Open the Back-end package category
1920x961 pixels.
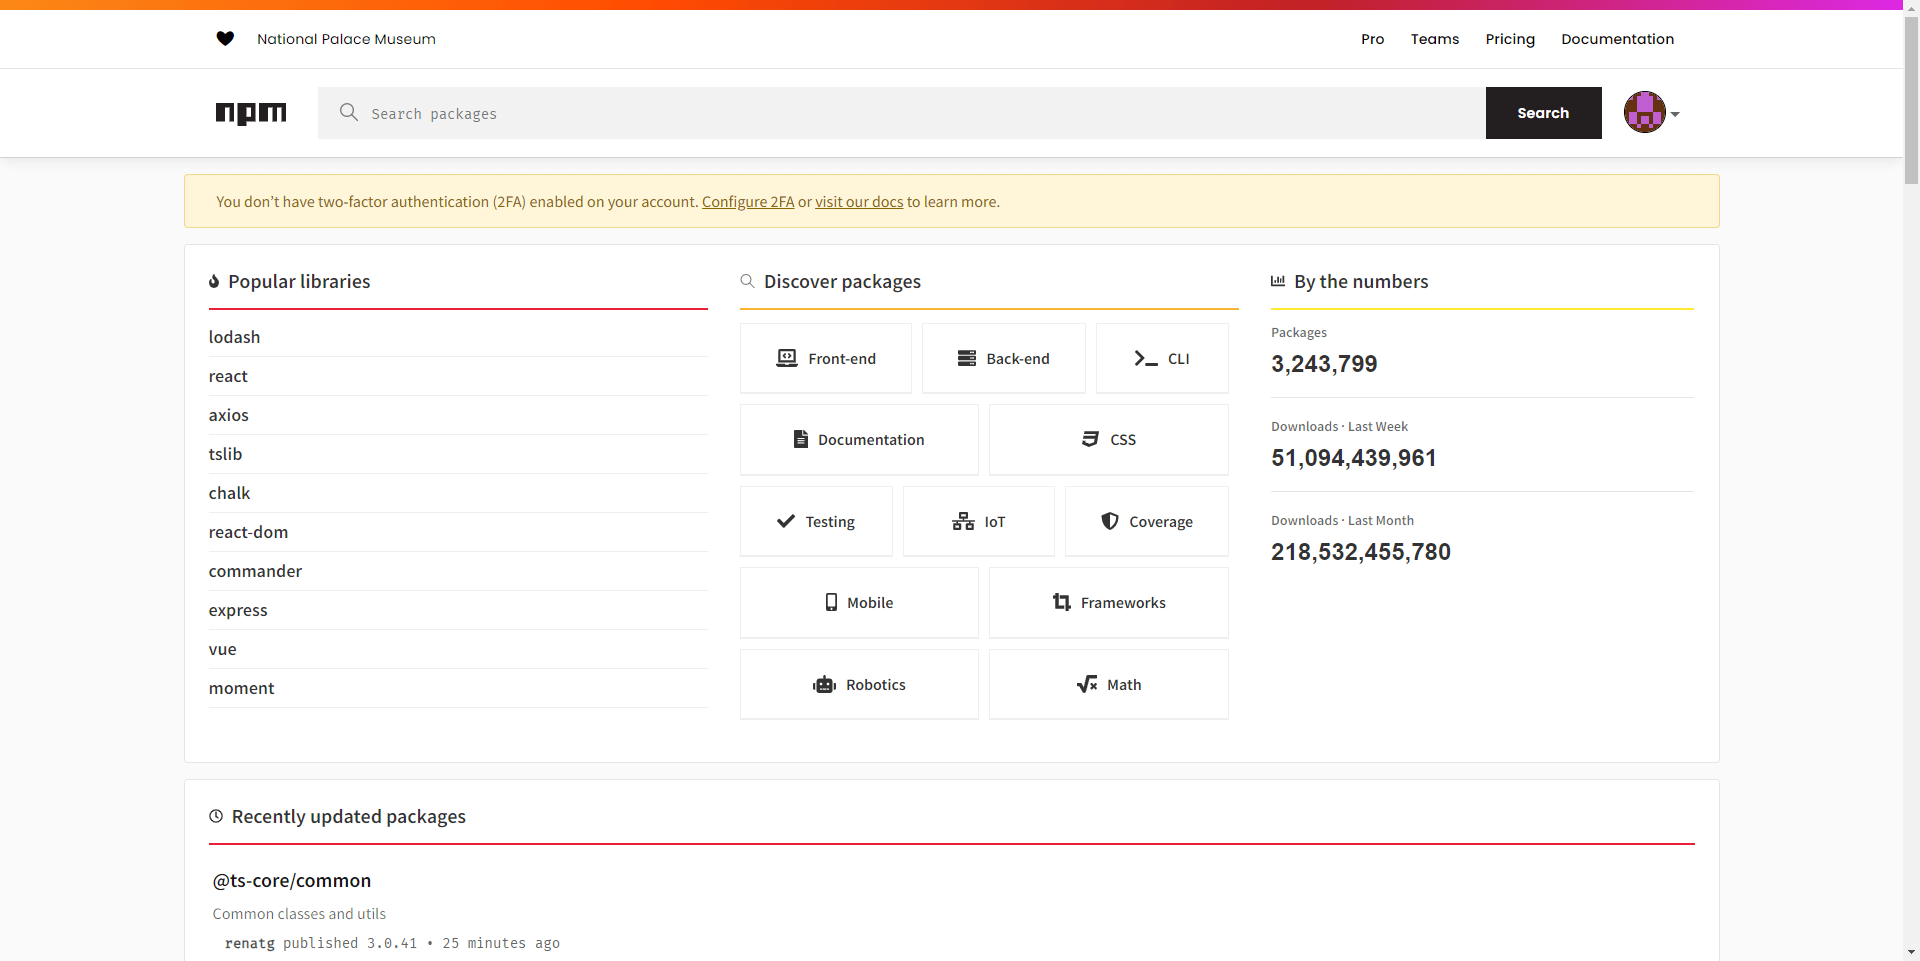1004,358
